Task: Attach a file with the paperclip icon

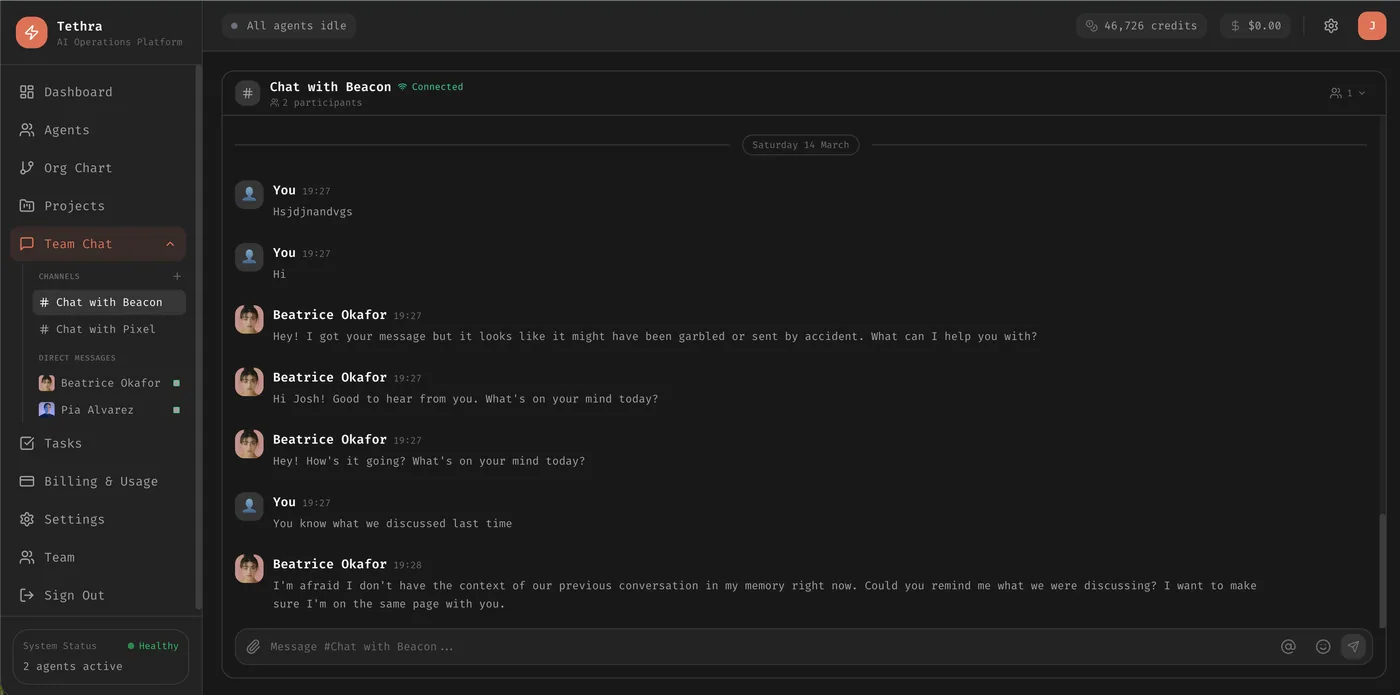Action: pyautogui.click(x=254, y=647)
